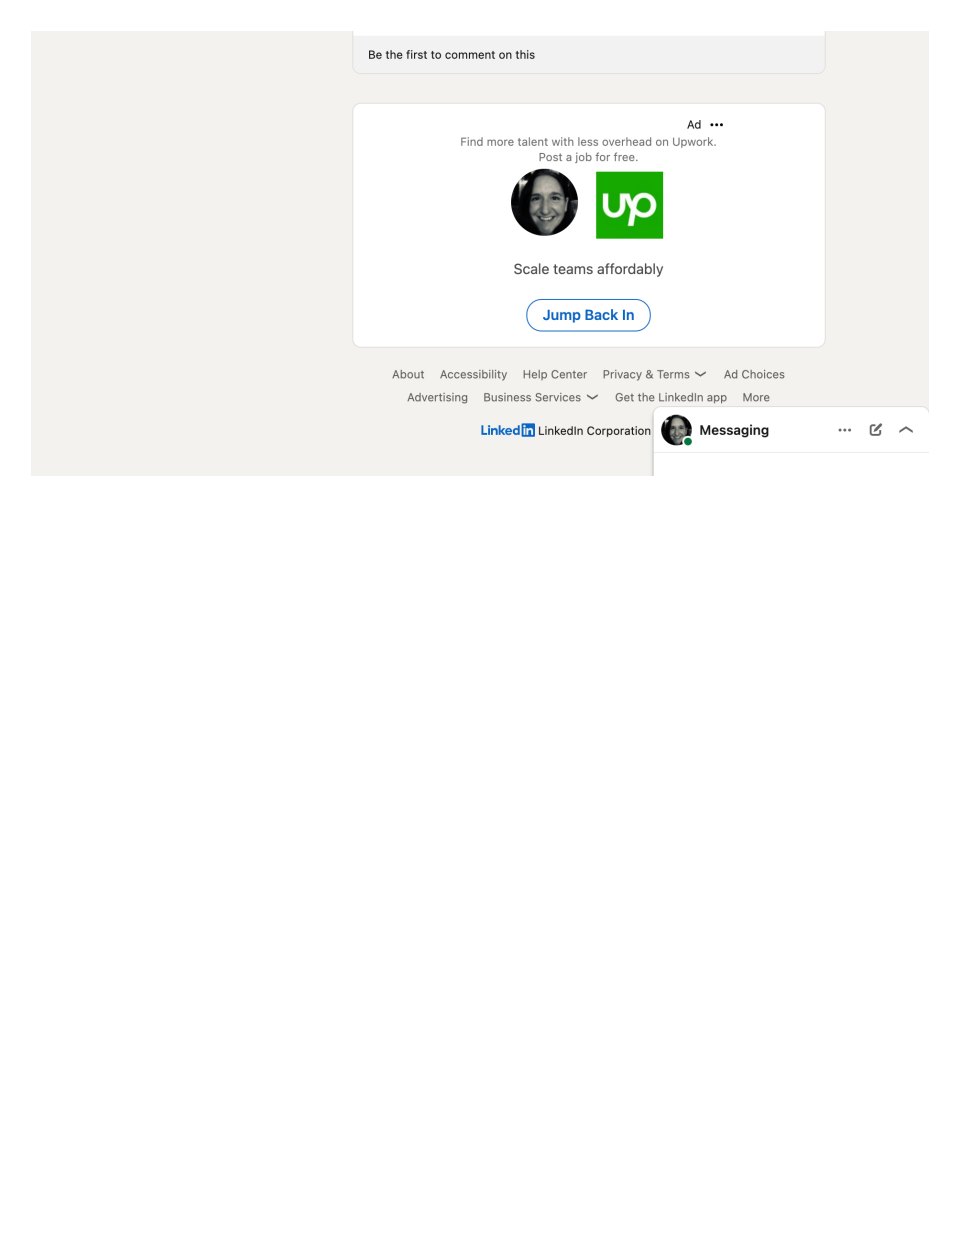
Task: Click the Messaging profile avatar
Action: [x=677, y=430]
